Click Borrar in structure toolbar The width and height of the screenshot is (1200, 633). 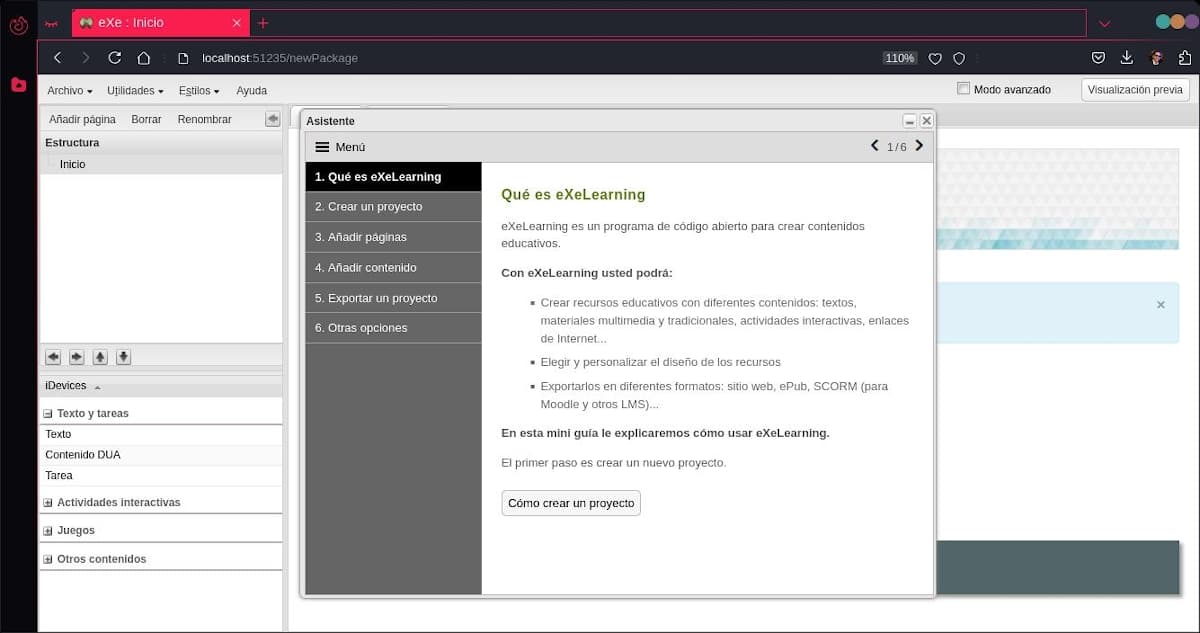(146, 119)
